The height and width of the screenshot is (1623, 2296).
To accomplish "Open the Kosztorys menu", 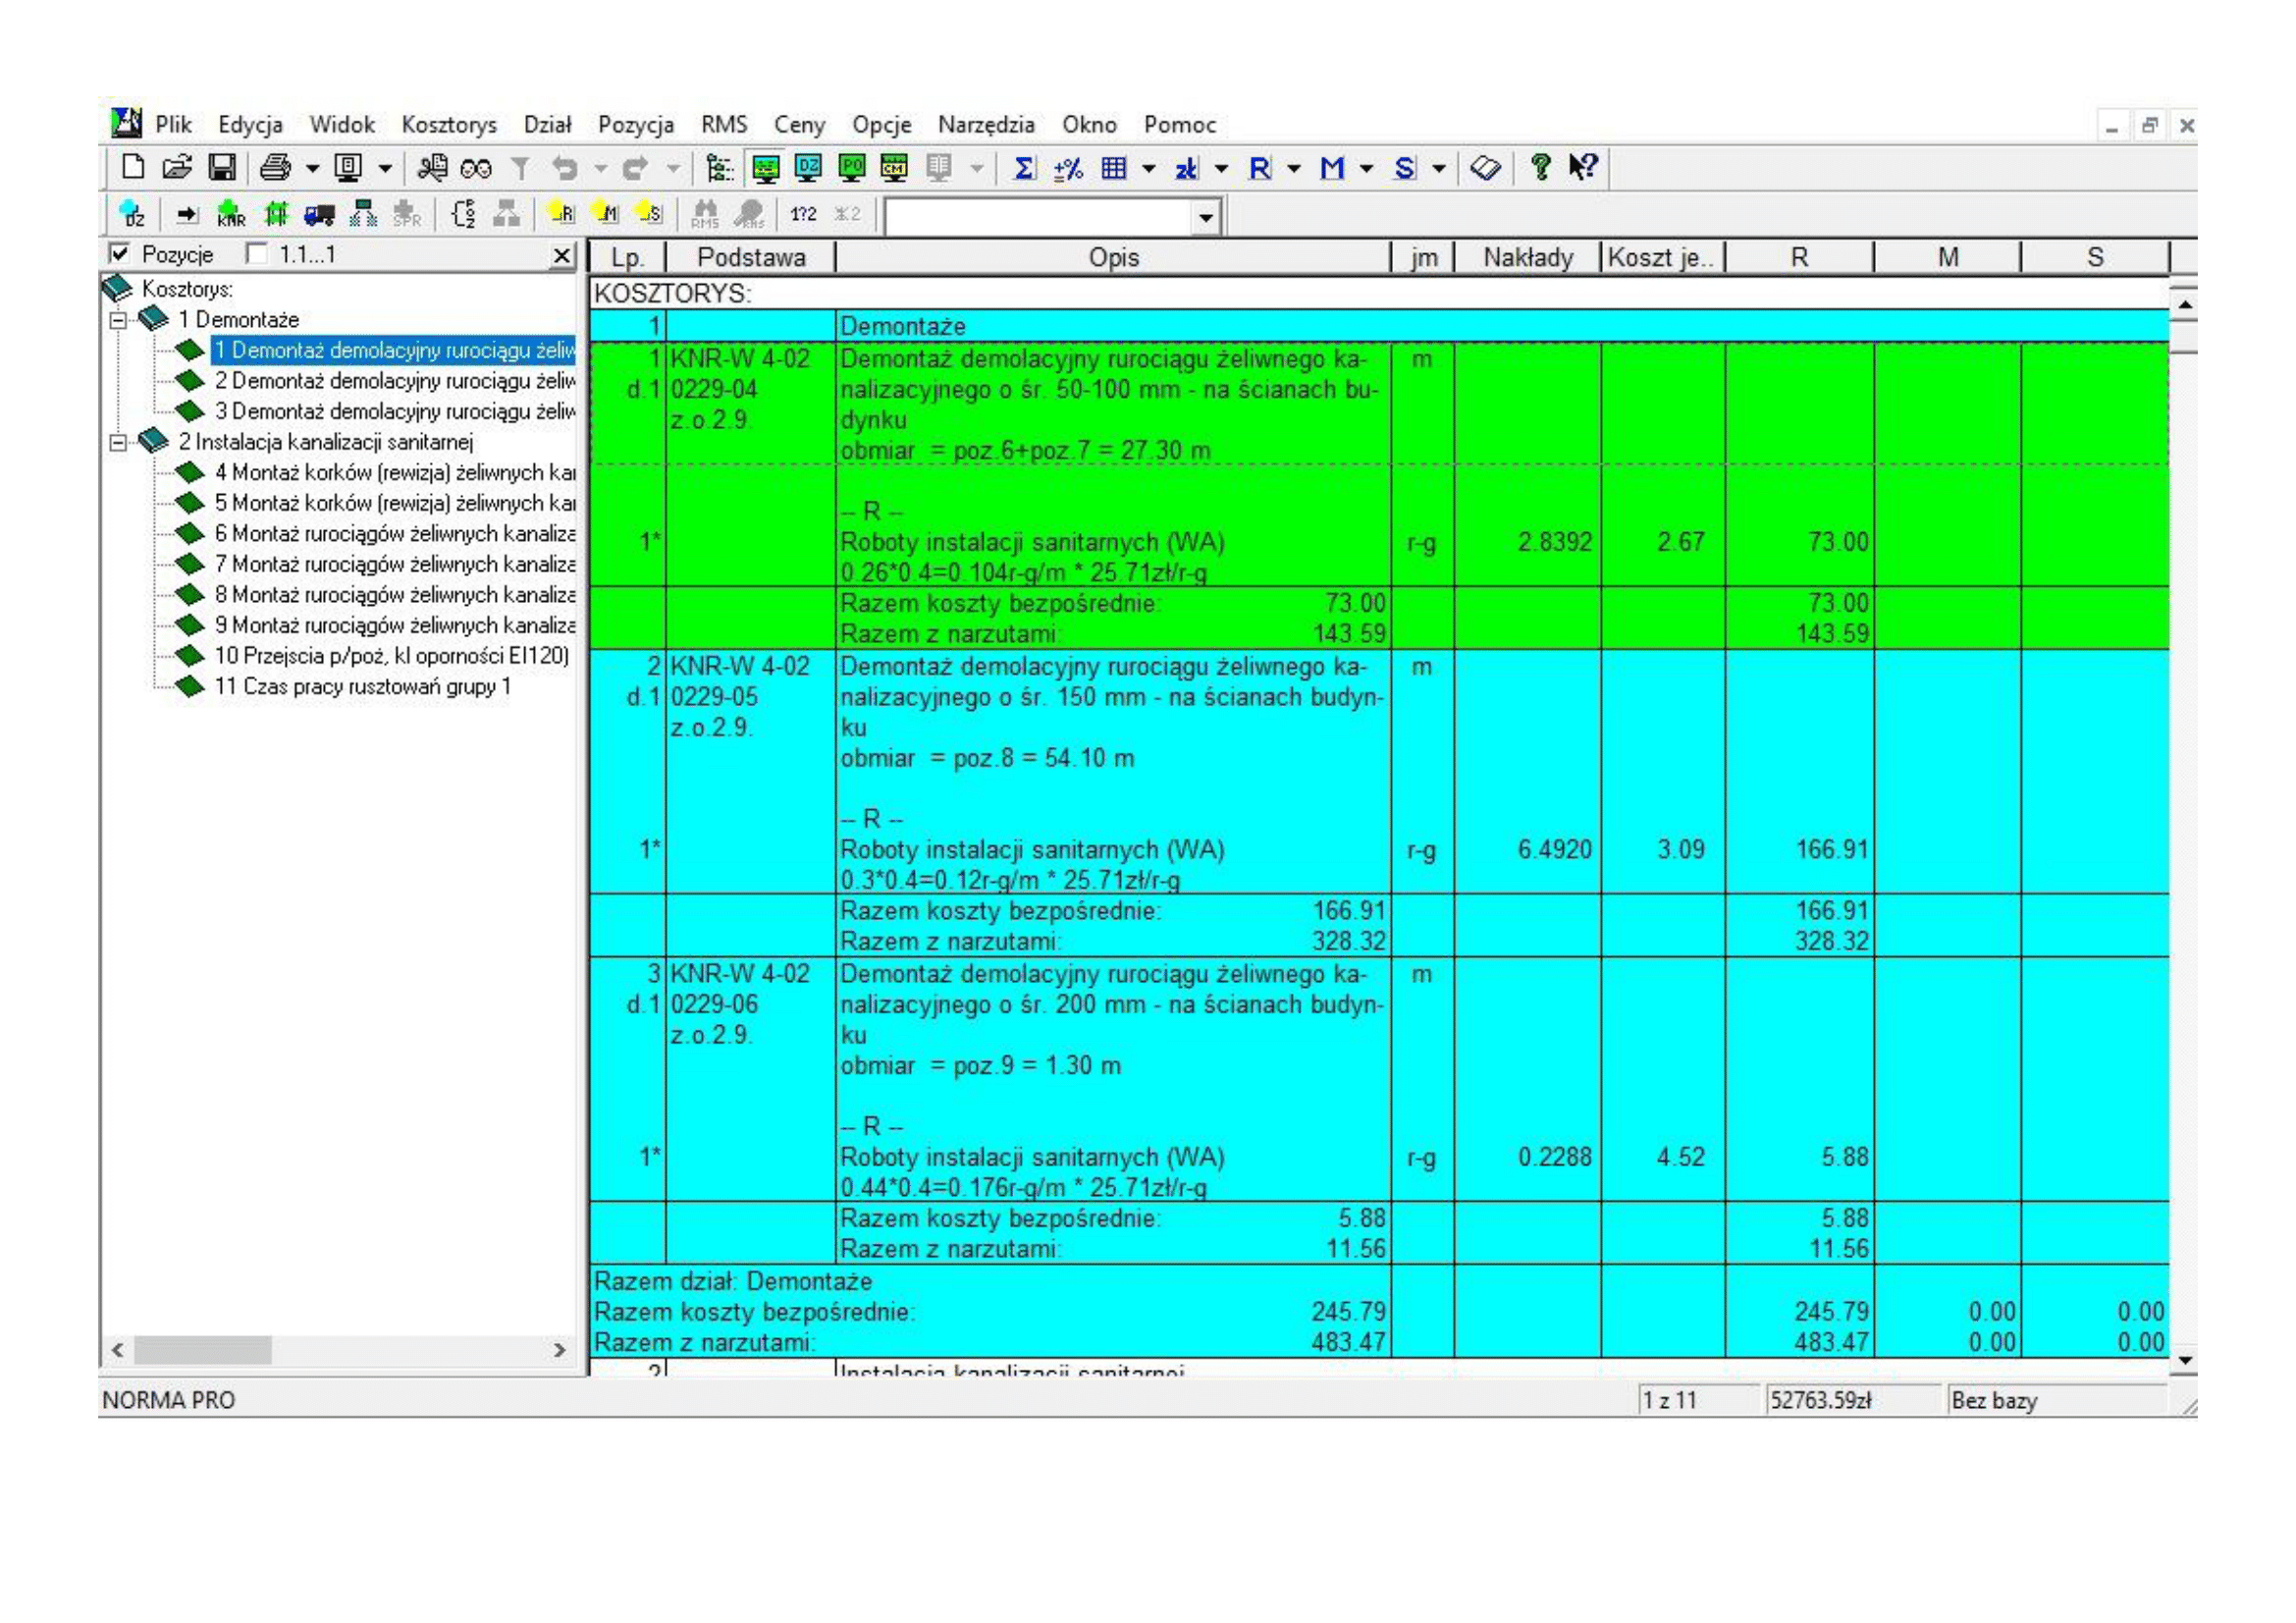I will (449, 125).
